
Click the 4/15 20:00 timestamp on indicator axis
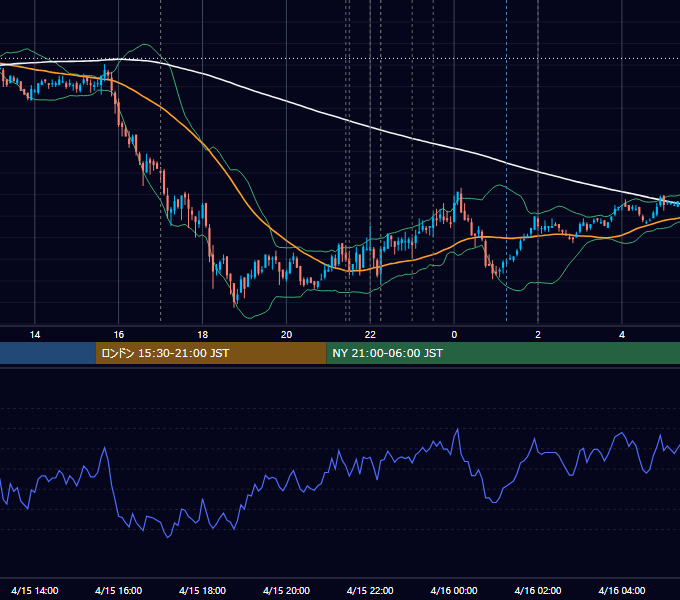coord(286,590)
